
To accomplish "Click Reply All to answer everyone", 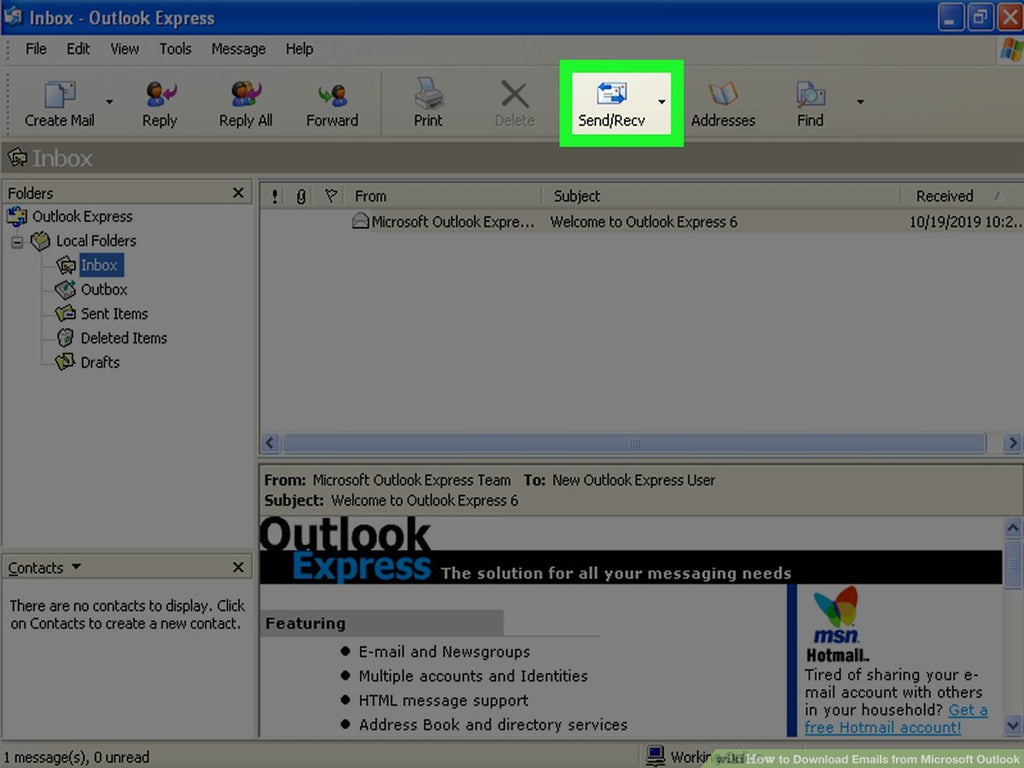I will tap(245, 100).
